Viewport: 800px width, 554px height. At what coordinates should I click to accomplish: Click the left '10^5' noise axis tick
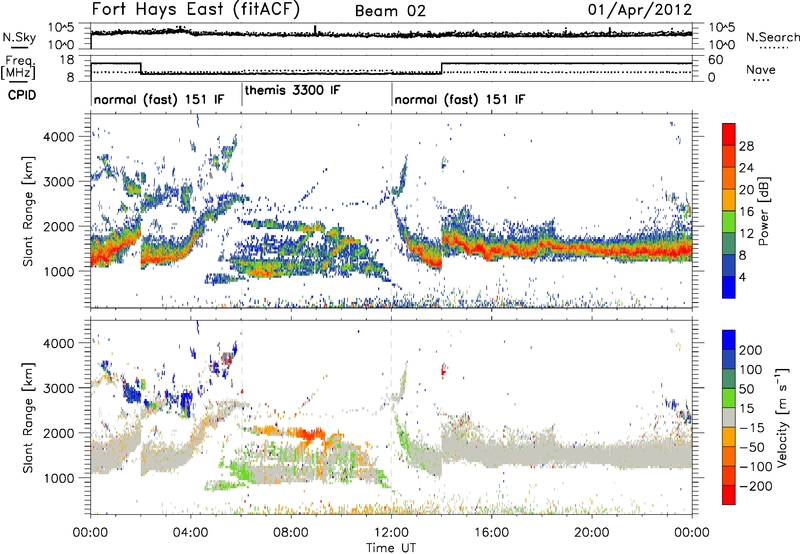pos(61,28)
